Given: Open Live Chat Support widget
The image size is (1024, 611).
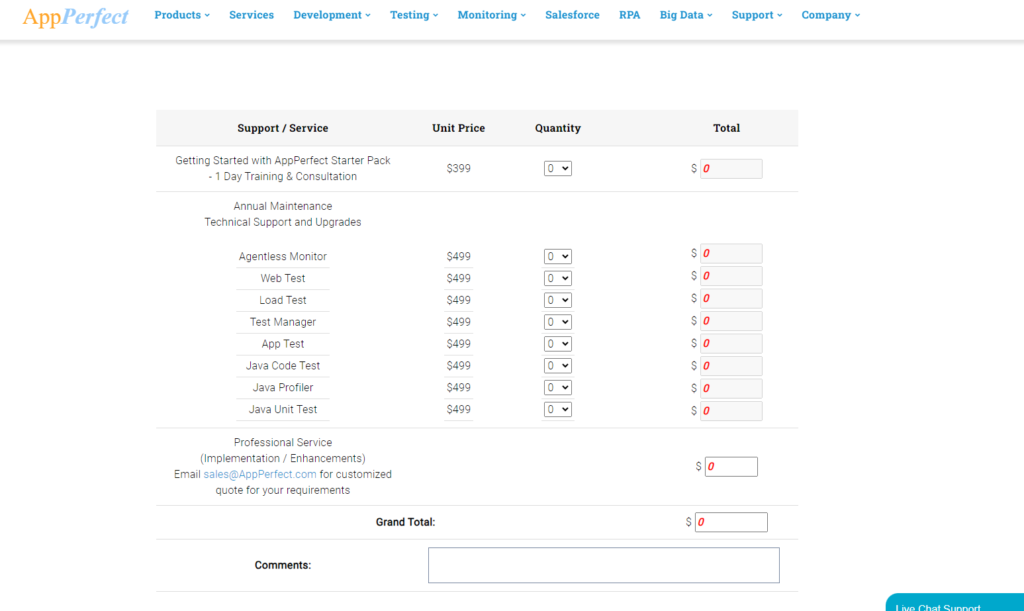Looking at the screenshot, I should [x=954, y=603].
